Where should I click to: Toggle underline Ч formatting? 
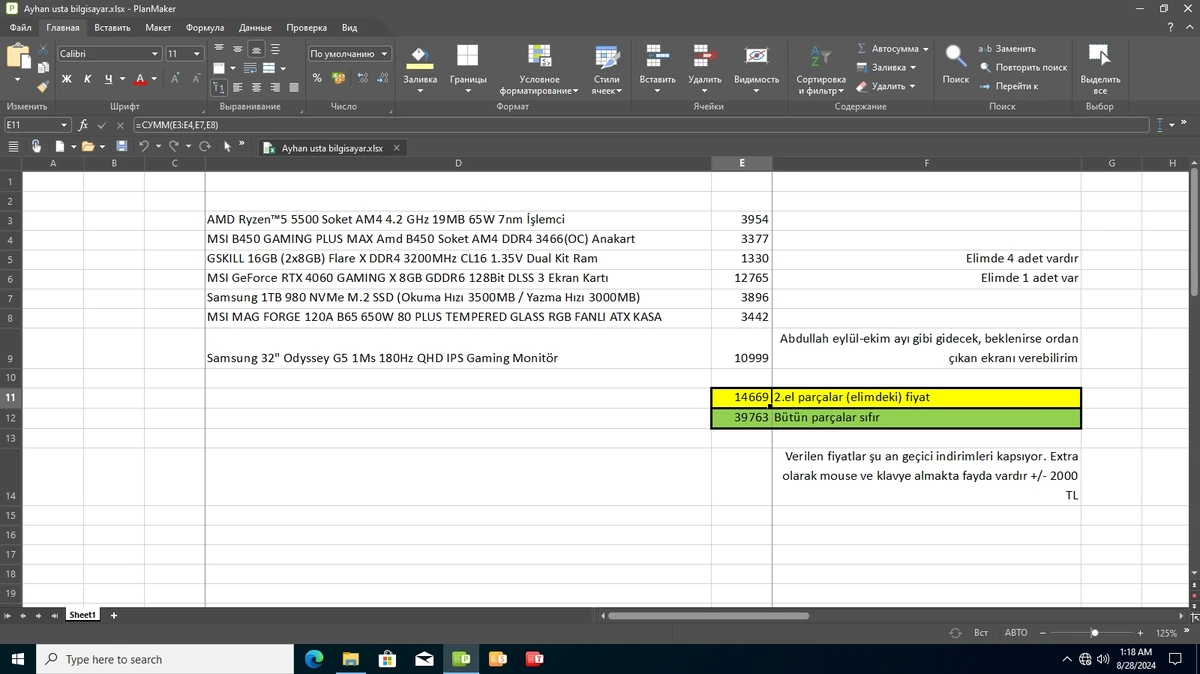coord(108,79)
